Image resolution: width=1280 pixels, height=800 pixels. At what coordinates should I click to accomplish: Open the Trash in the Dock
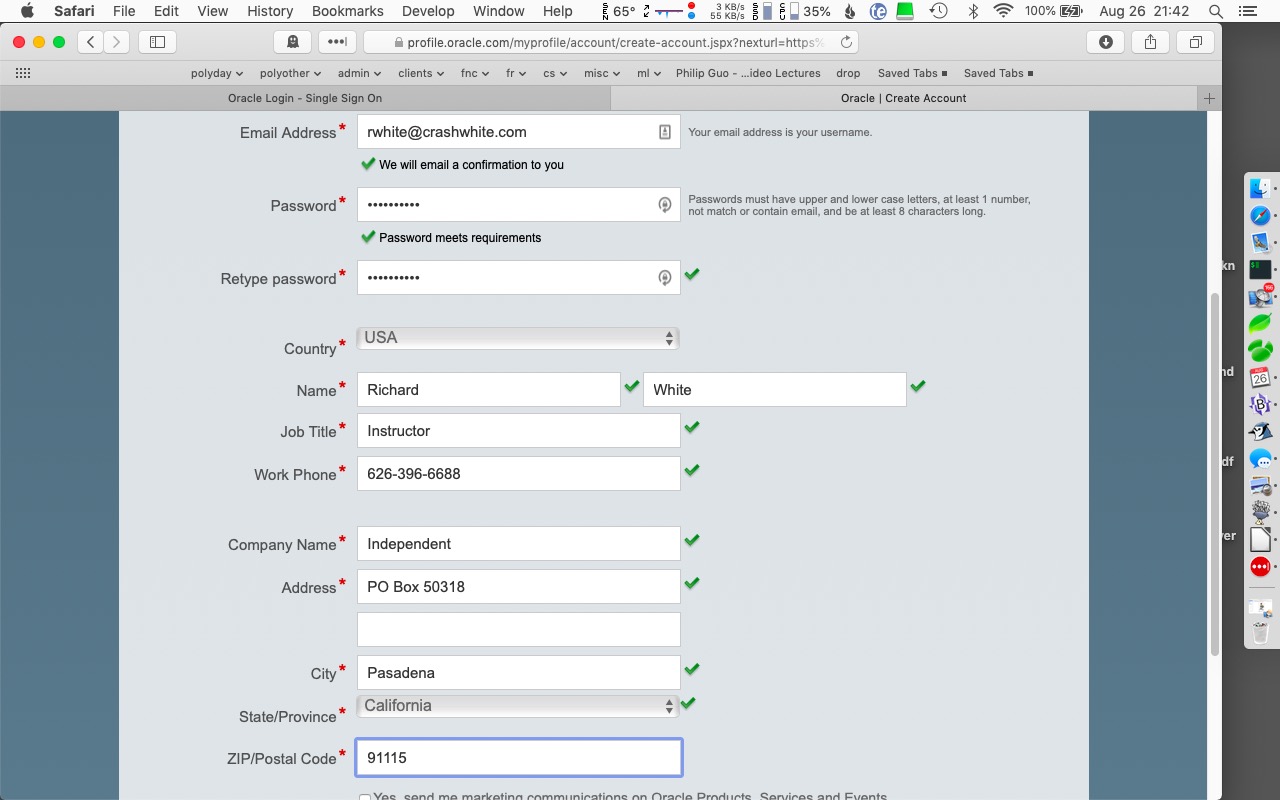(x=1260, y=632)
